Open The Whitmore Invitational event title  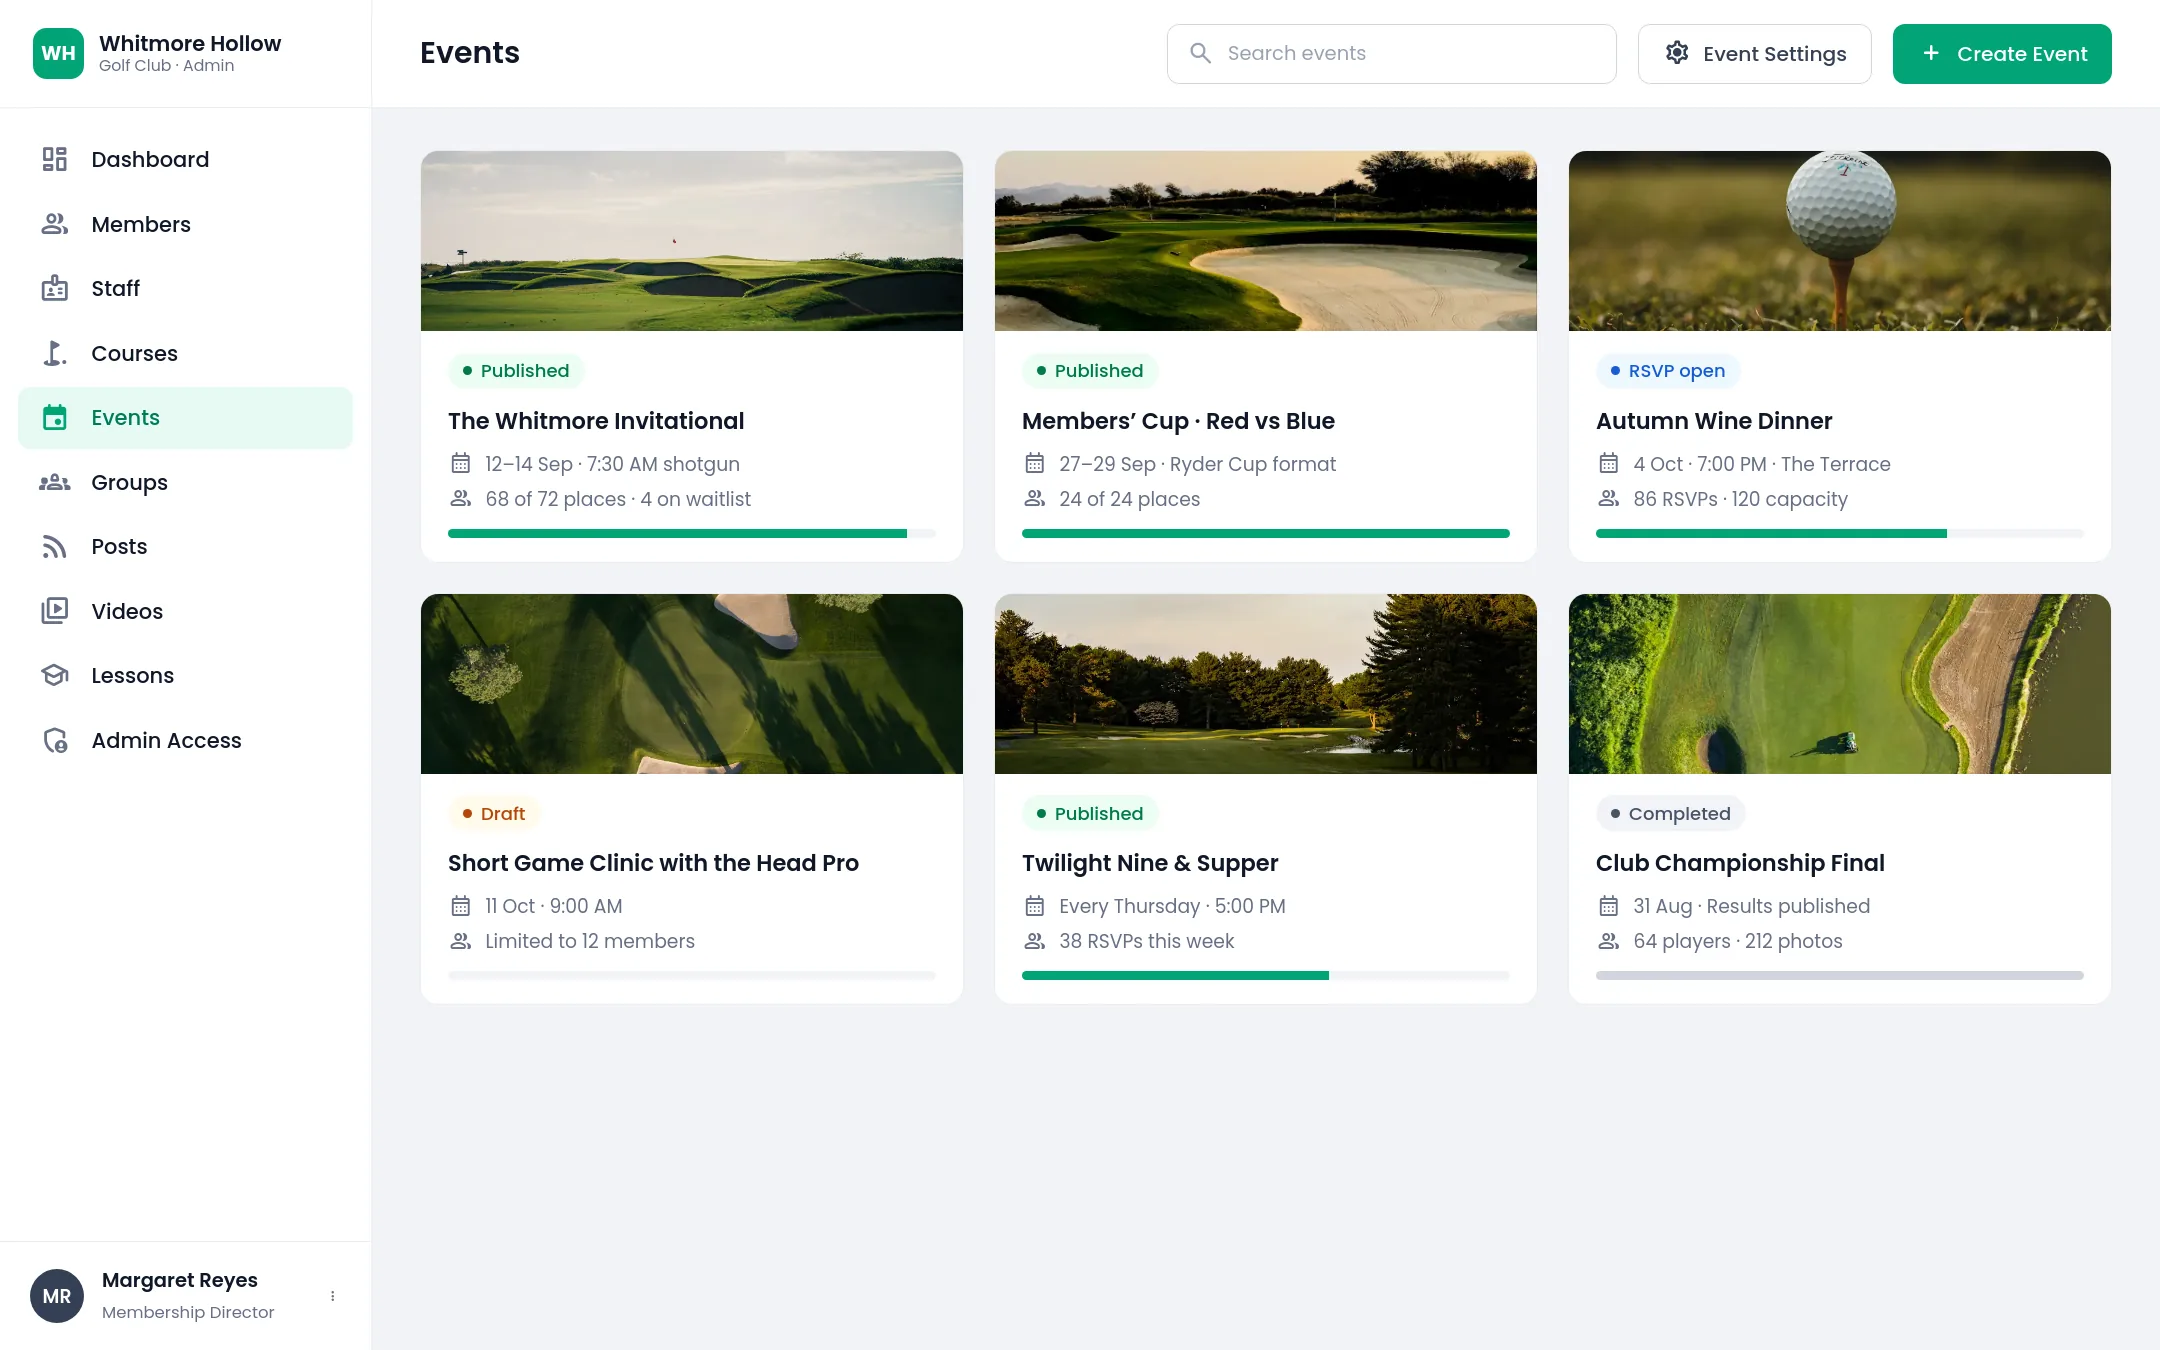pos(596,421)
